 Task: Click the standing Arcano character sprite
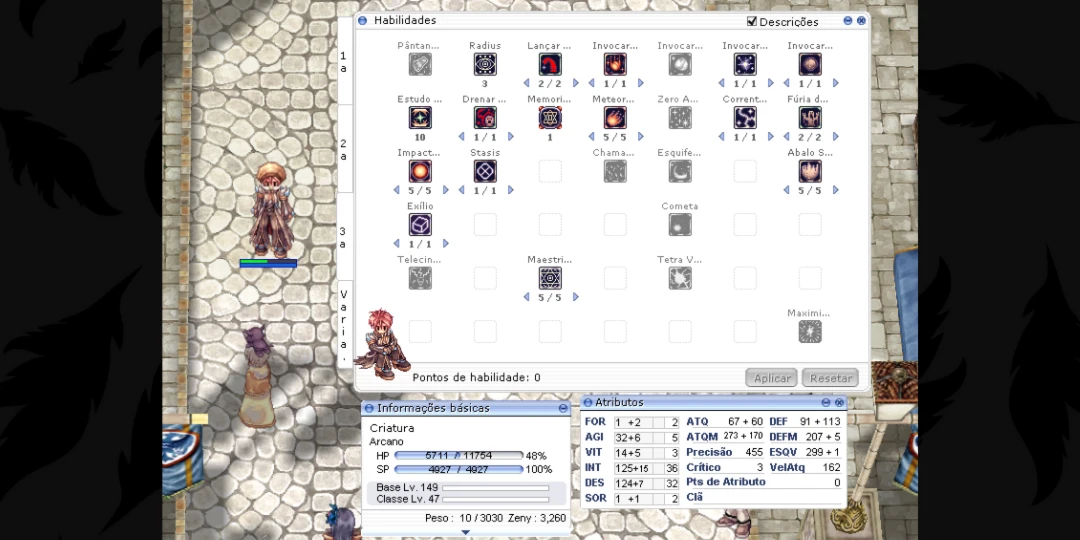pos(272,210)
